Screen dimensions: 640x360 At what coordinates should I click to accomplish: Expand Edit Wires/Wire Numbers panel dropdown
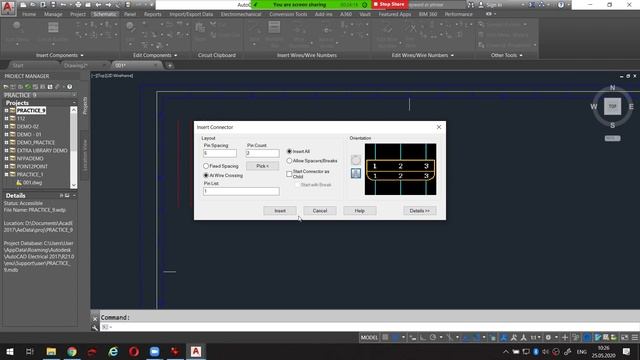(452, 56)
